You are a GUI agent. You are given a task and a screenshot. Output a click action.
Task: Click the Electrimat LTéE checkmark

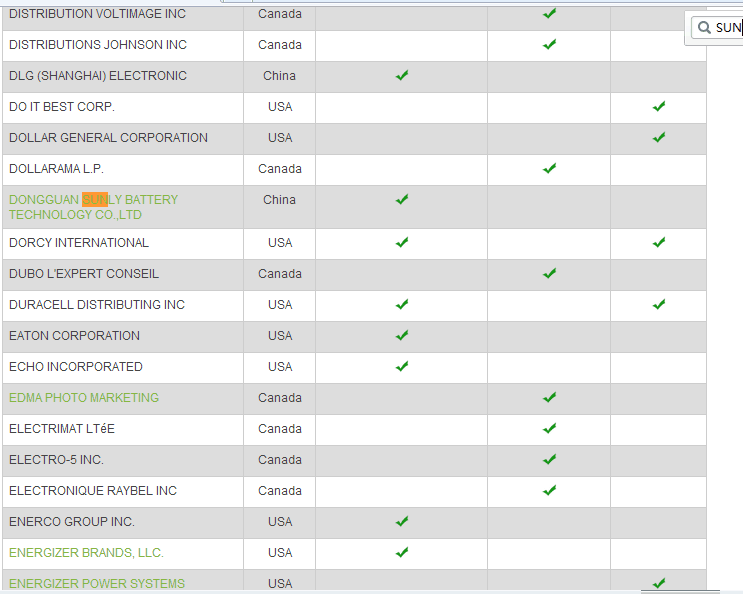(549, 429)
